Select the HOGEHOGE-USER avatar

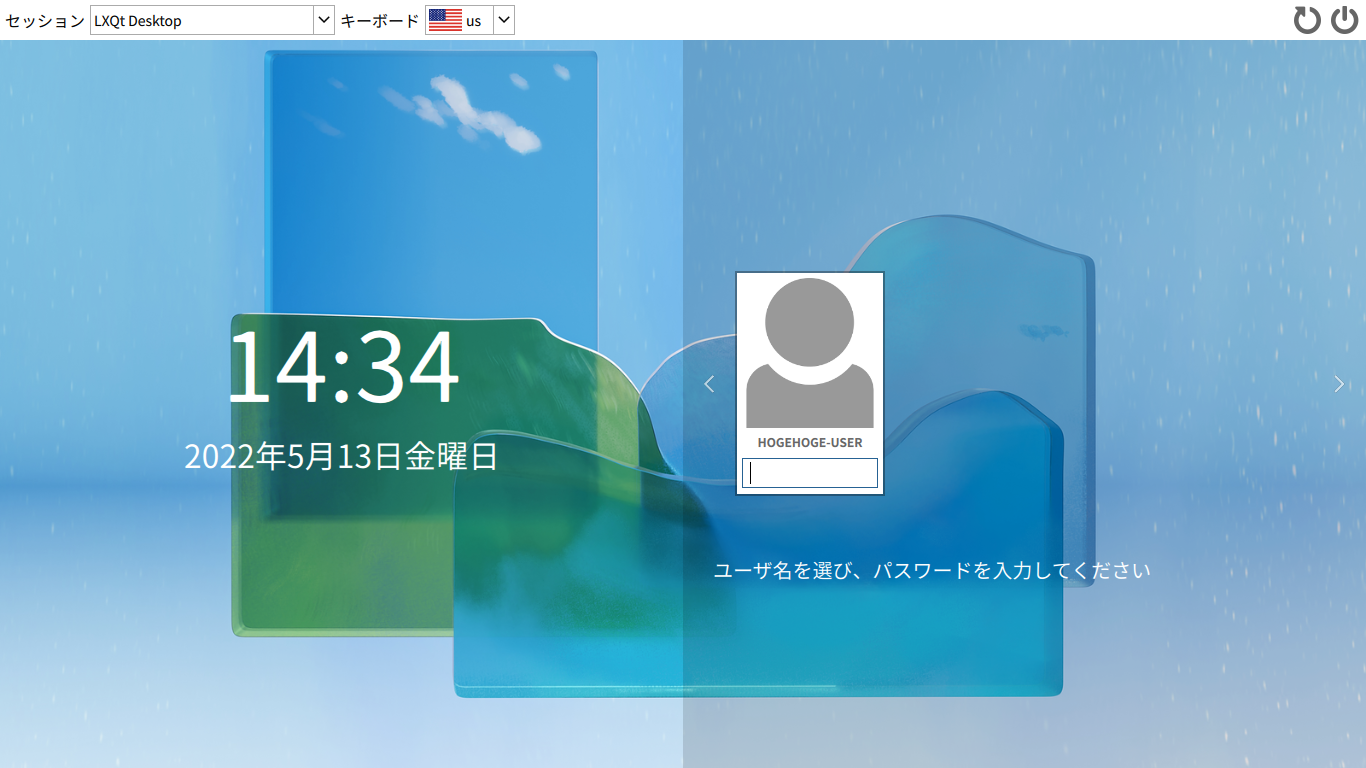810,353
